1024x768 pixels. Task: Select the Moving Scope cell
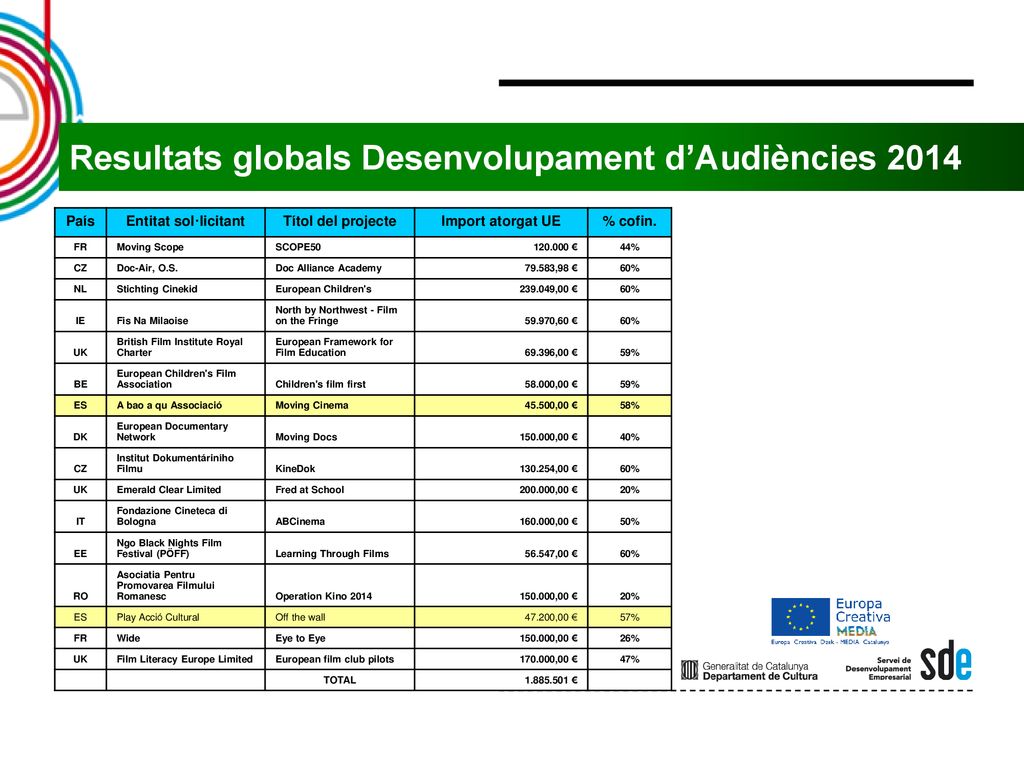pyautogui.click(x=185, y=247)
